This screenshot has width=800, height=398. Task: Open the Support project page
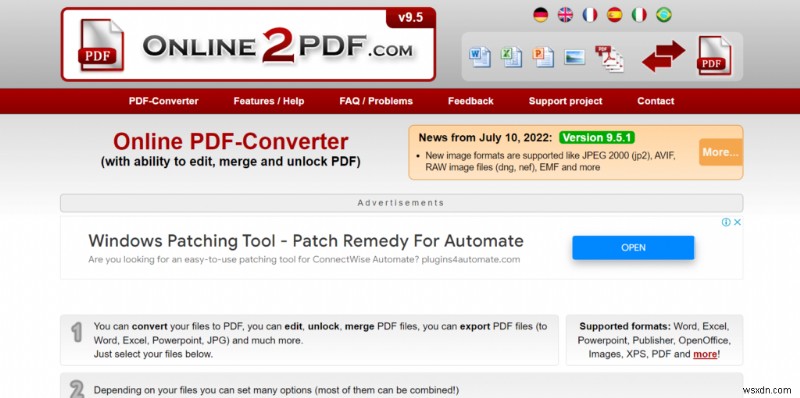click(x=565, y=101)
